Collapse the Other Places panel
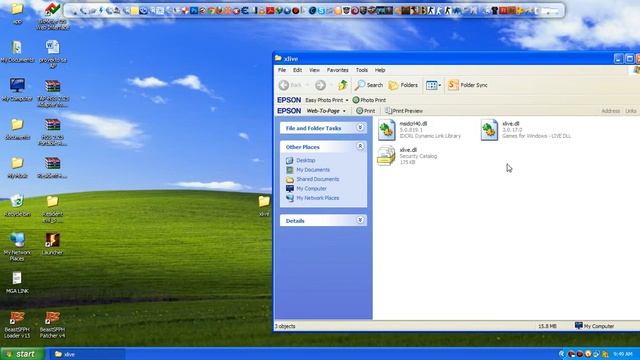The image size is (640, 360). (360, 147)
